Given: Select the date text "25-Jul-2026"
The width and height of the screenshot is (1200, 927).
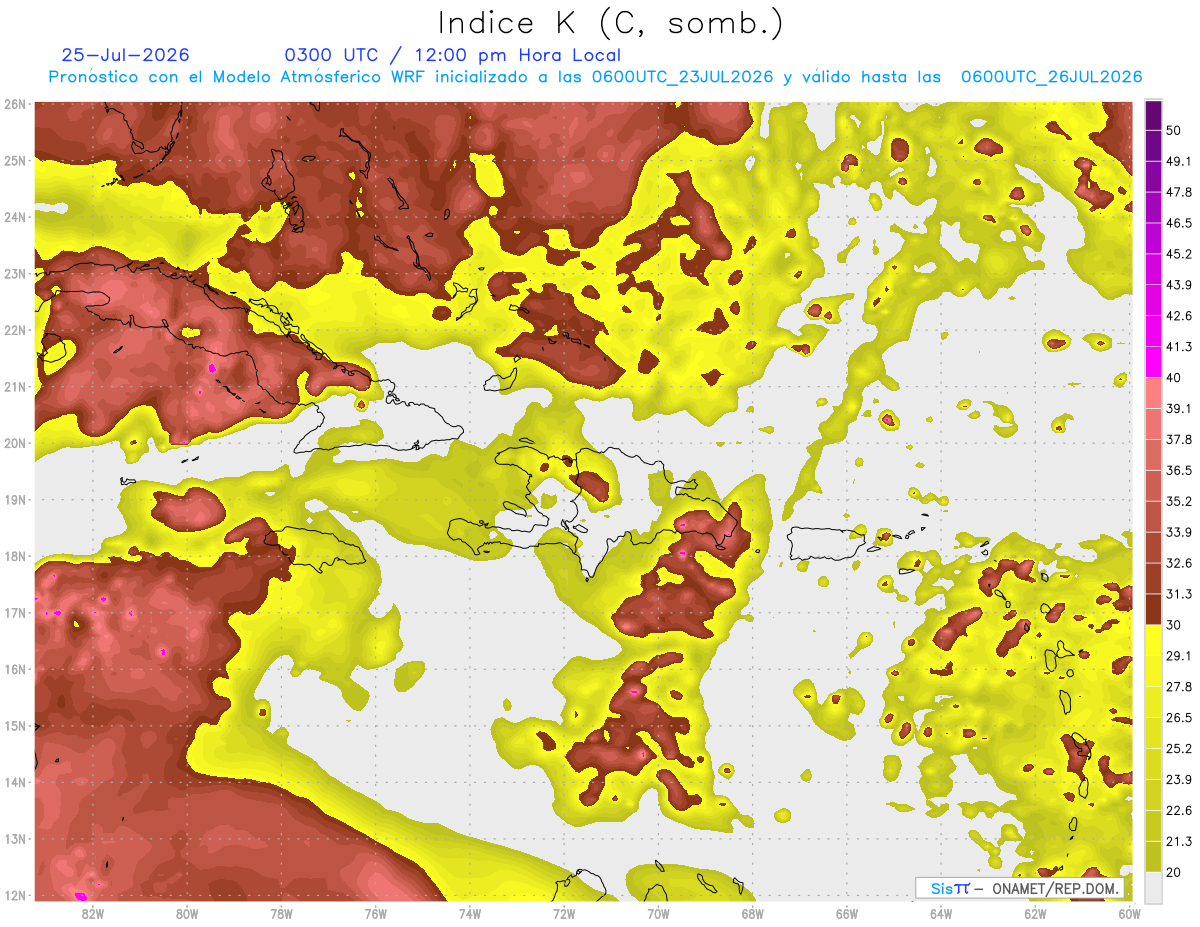Looking at the screenshot, I should tap(126, 55).
